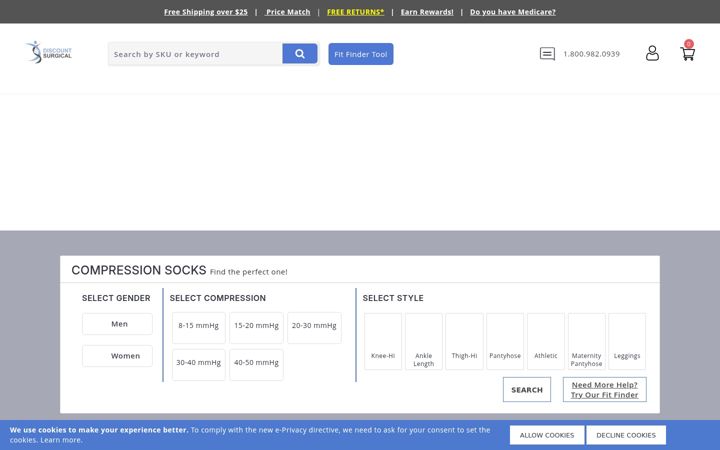
Task: Click the SELECT STYLE label
Action: pos(393,298)
